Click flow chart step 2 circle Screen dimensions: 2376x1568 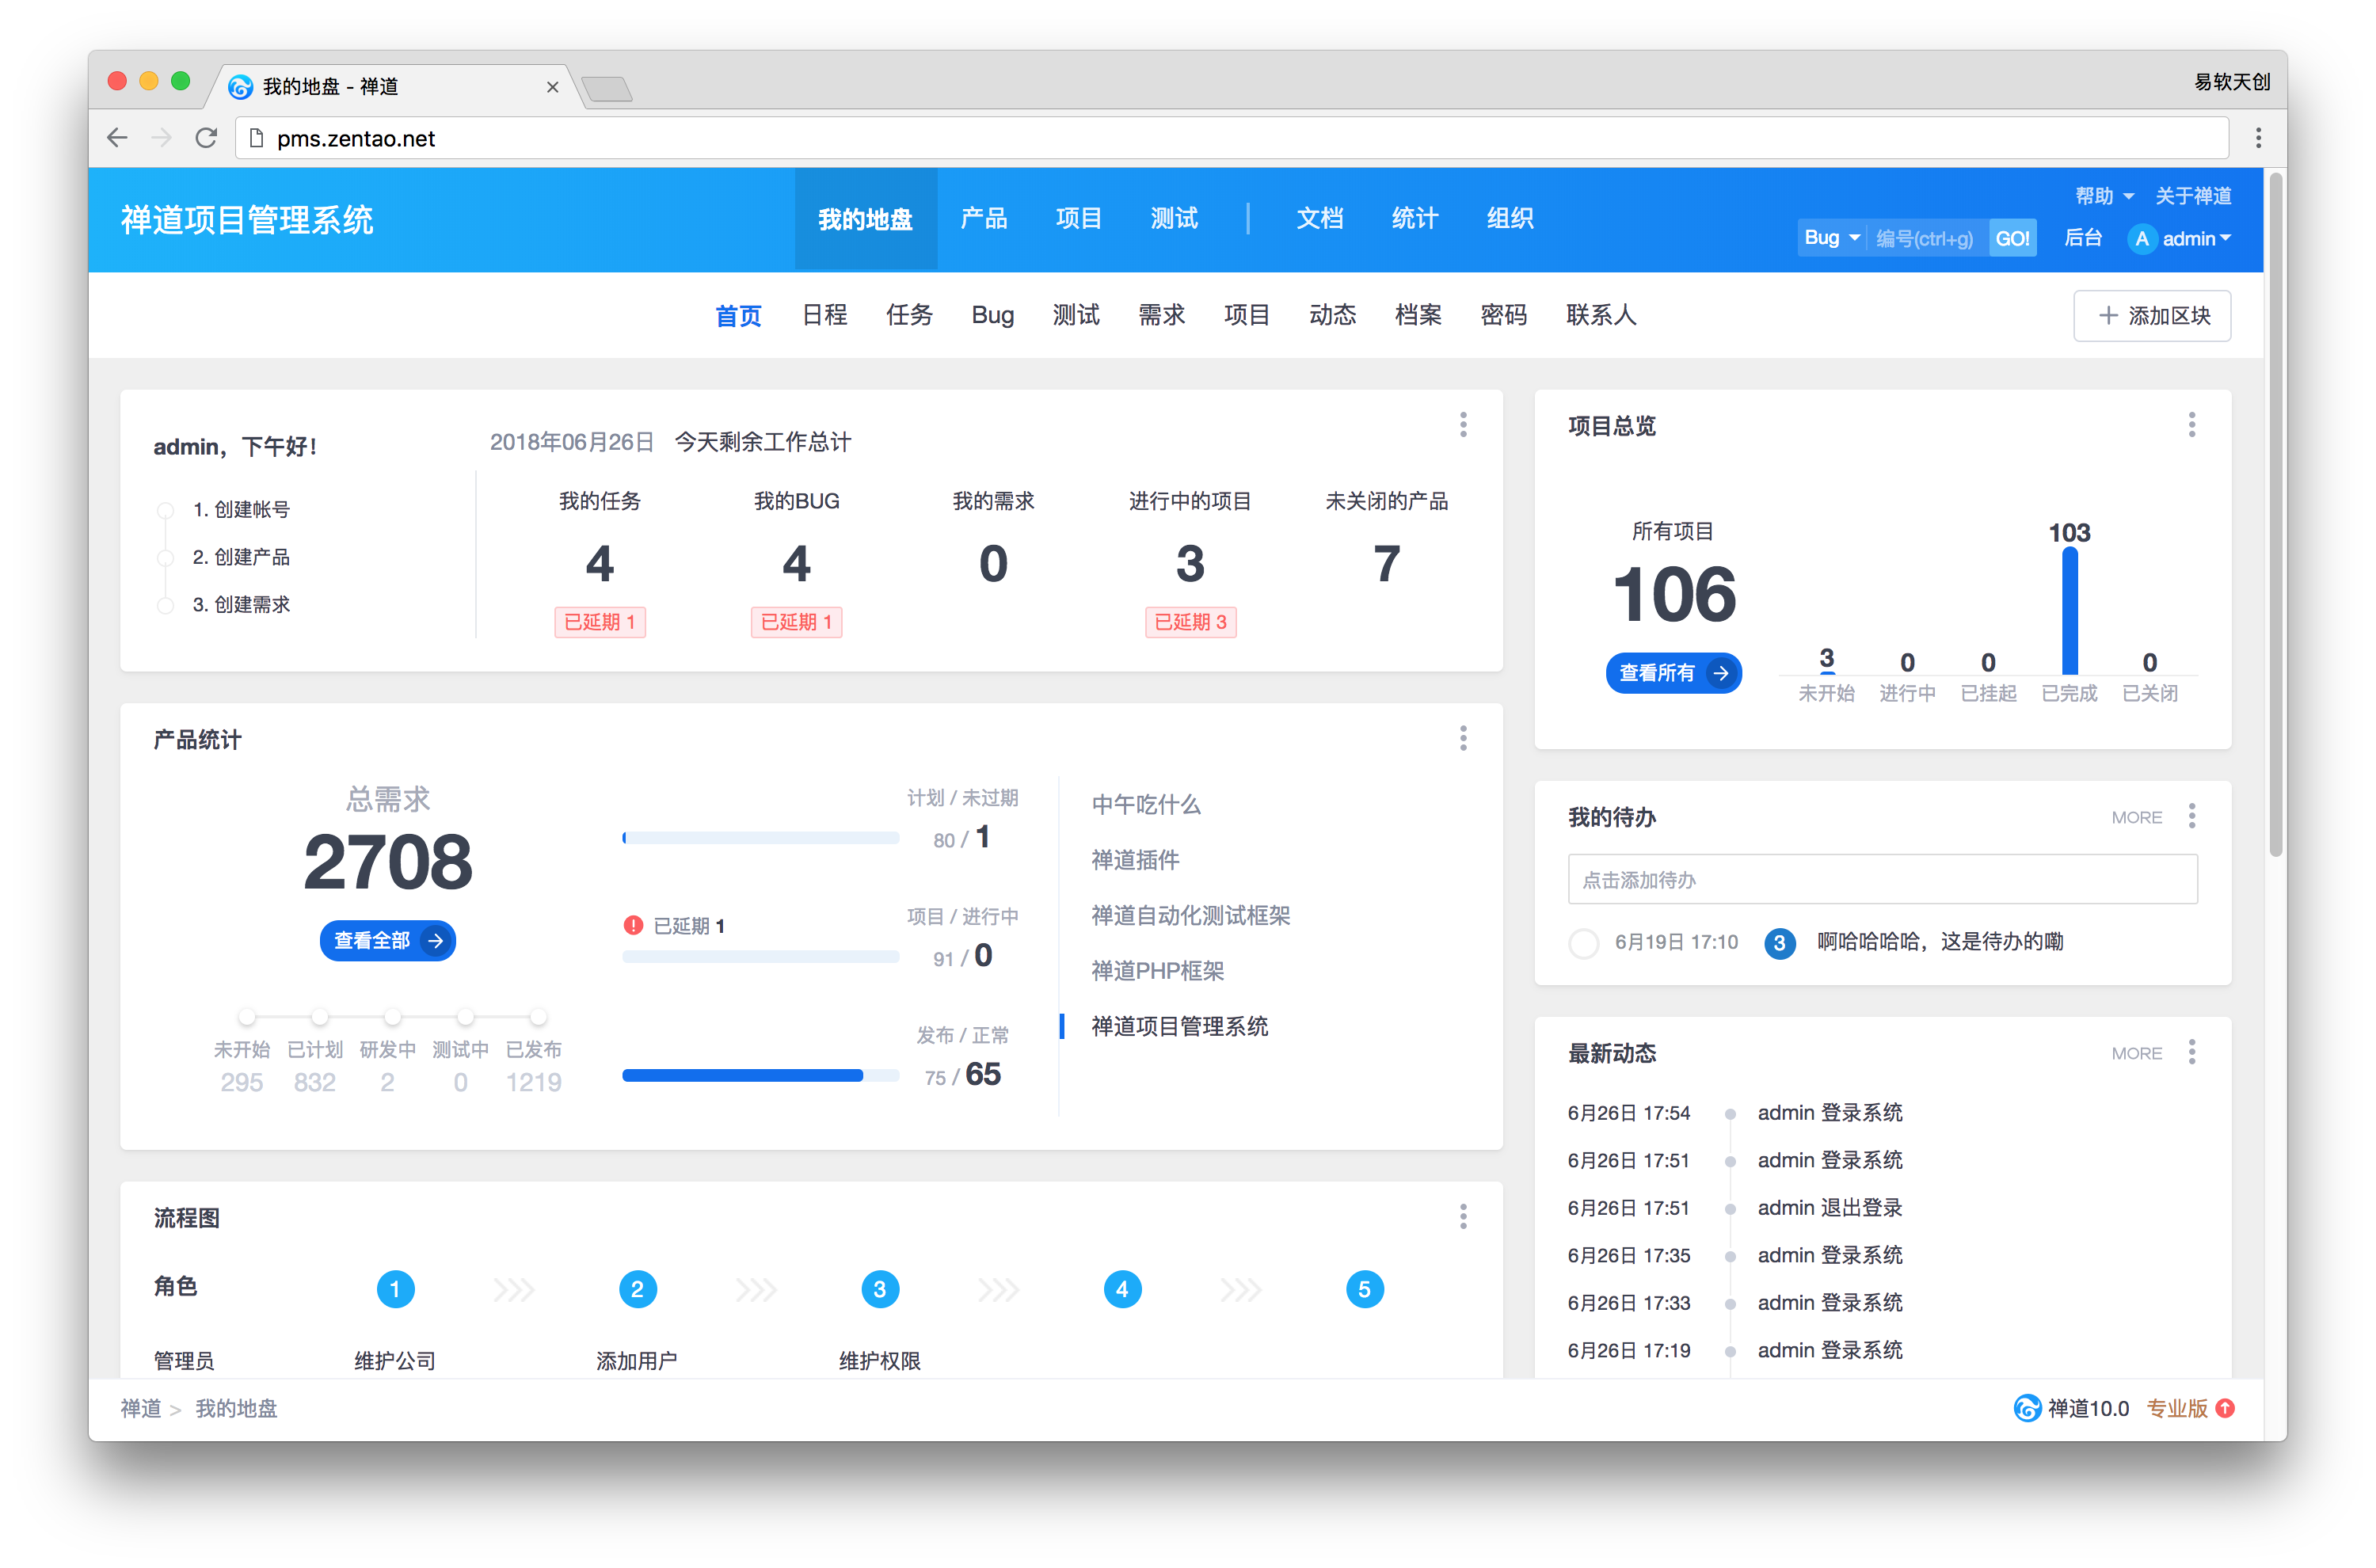637,1289
